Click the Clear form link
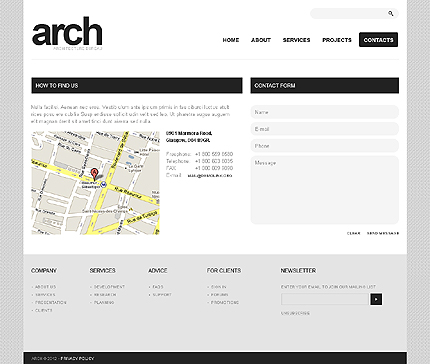This screenshot has width=430, height=364. [353, 233]
